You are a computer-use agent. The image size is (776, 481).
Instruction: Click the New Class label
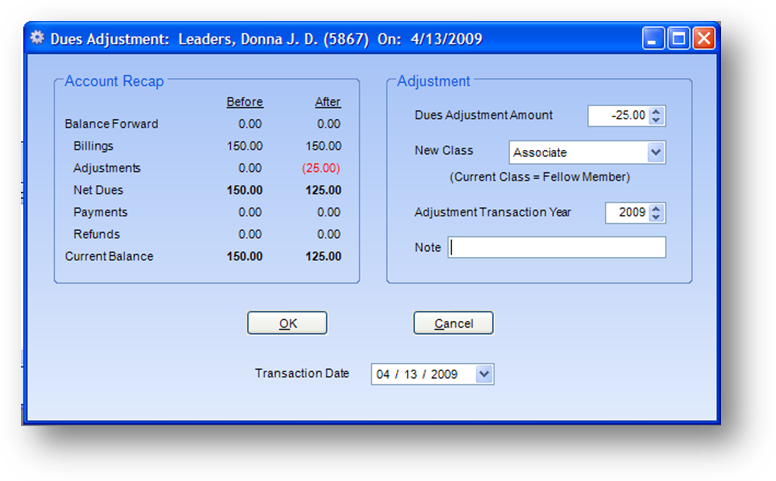pyautogui.click(x=444, y=150)
